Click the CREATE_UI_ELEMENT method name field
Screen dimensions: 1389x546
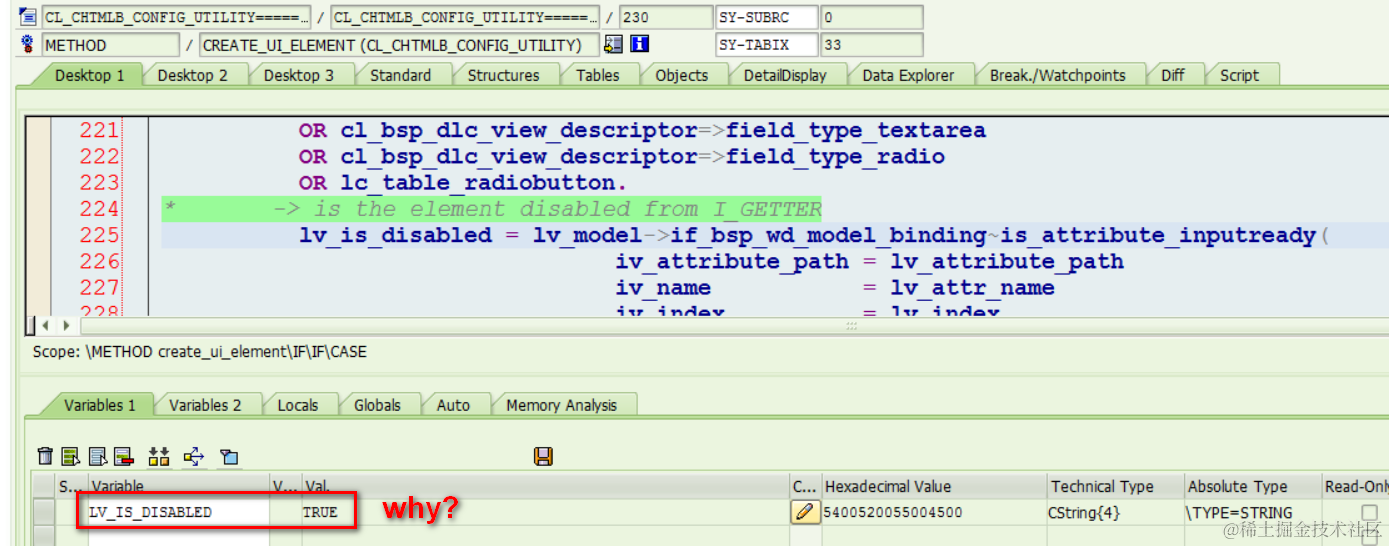[x=399, y=45]
